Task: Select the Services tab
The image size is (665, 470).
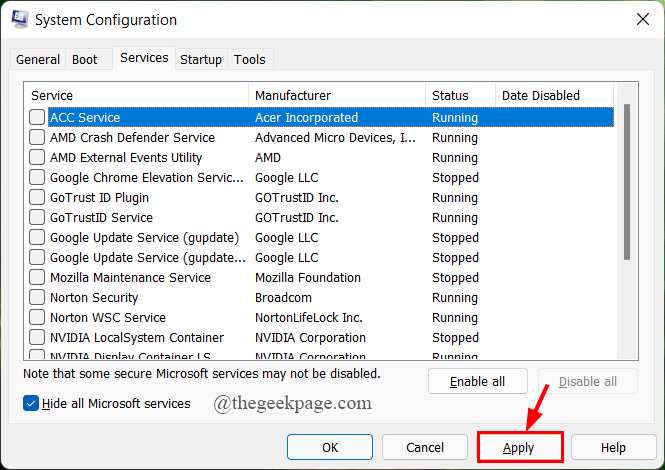Action: (144, 58)
